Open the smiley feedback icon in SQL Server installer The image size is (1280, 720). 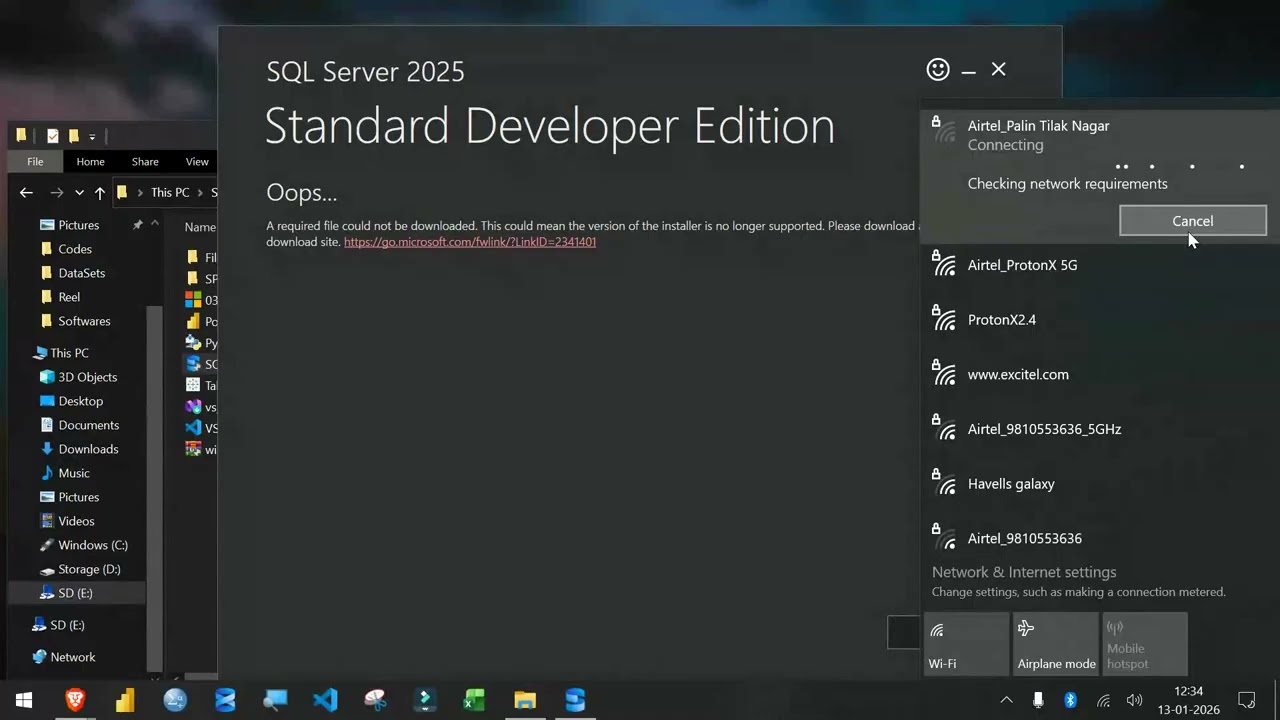(x=938, y=69)
